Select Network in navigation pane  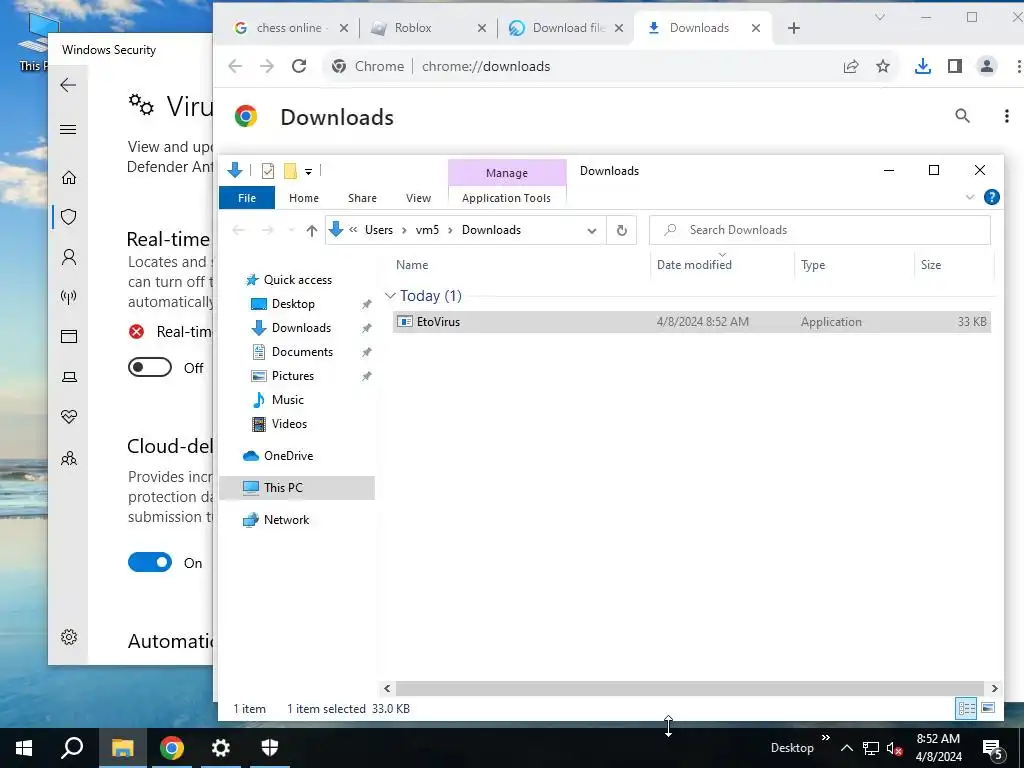286,520
